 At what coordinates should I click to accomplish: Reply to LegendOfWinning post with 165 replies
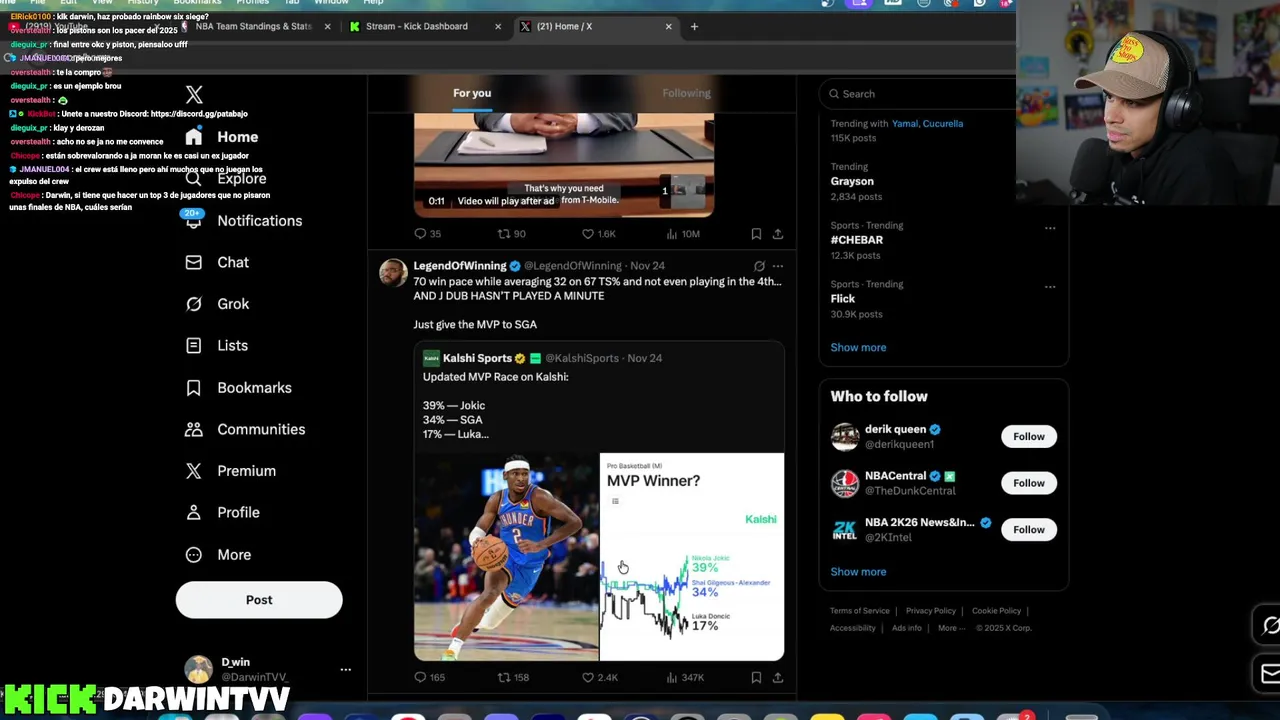429,678
